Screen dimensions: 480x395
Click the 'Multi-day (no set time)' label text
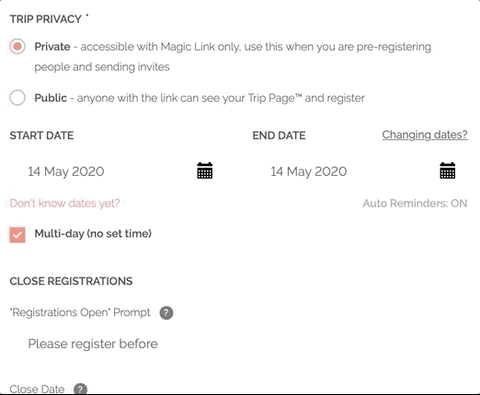point(93,234)
